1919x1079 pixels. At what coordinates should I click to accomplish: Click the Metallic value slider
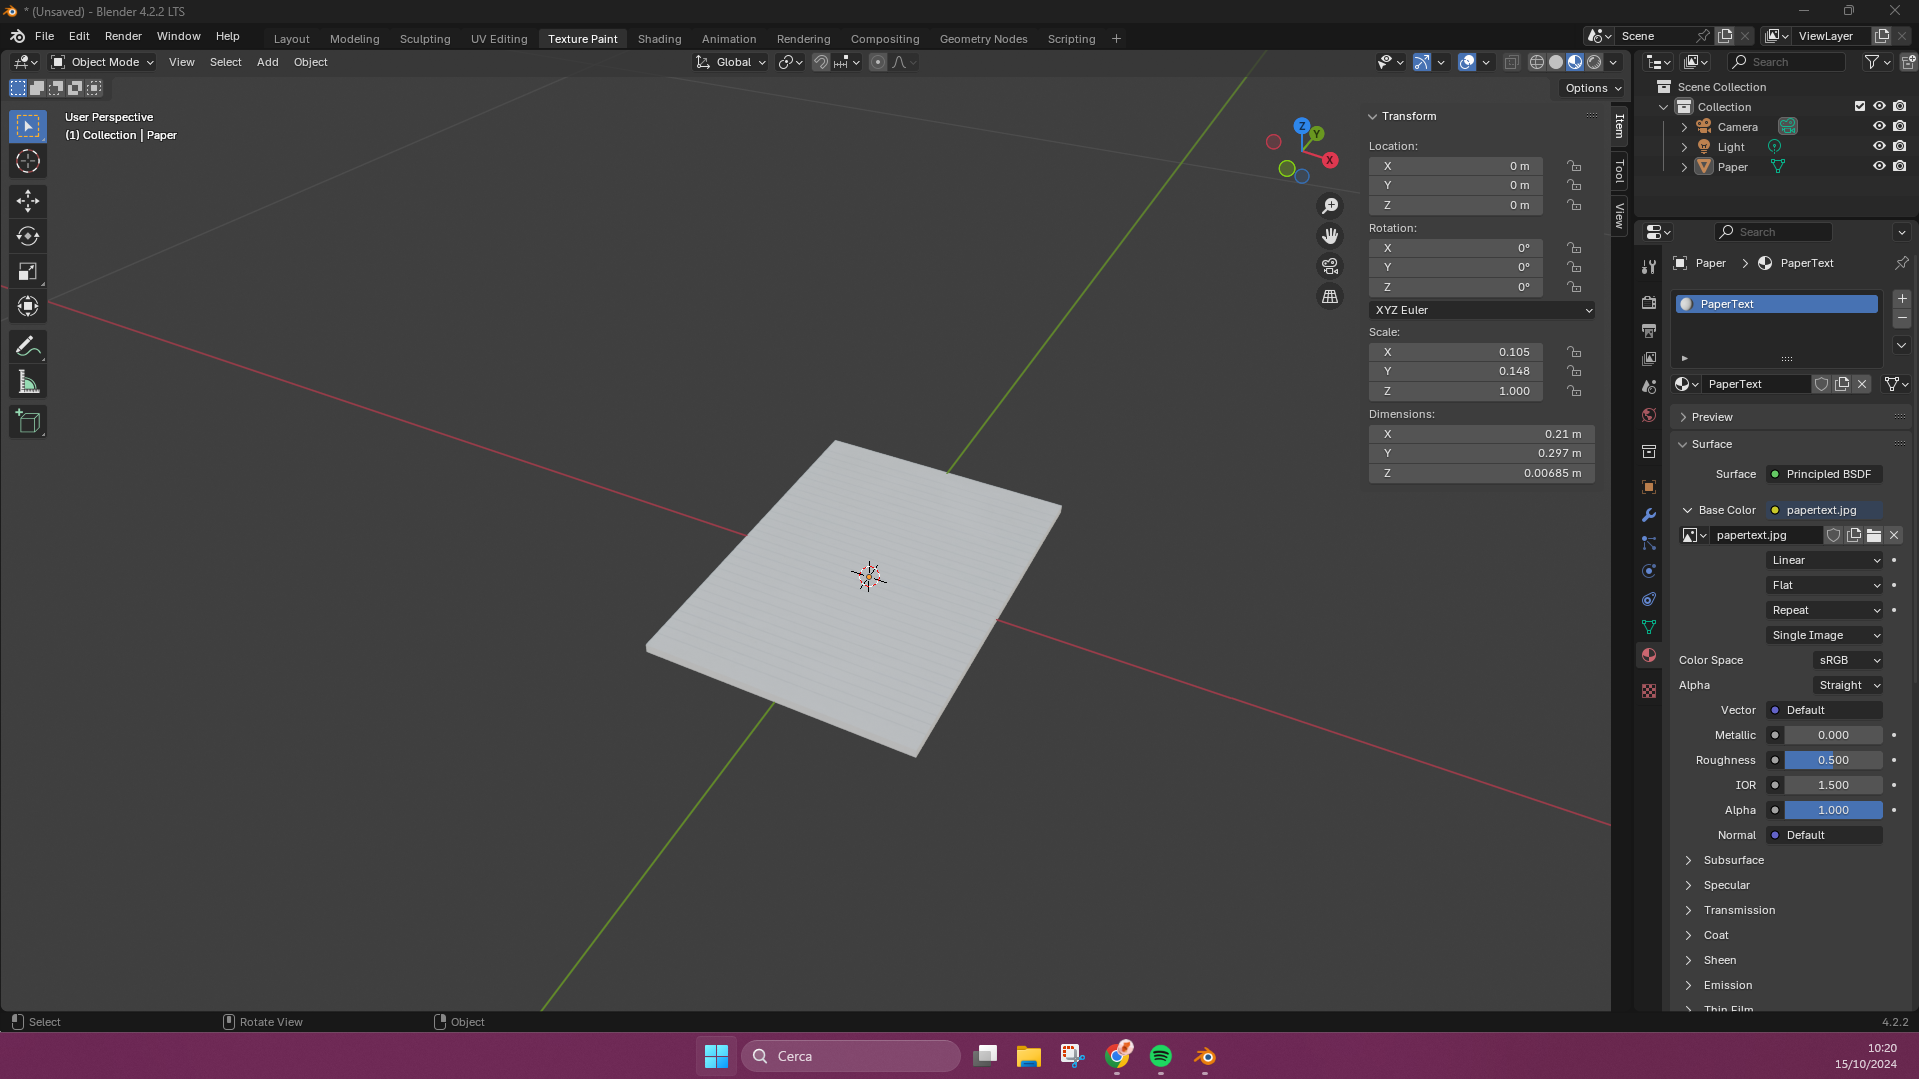[x=1834, y=735]
